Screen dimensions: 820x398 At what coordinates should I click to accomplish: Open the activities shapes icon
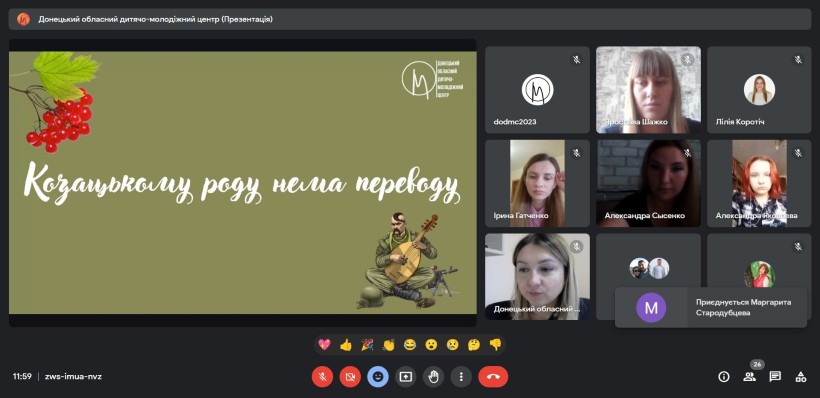[x=801, y=377]
